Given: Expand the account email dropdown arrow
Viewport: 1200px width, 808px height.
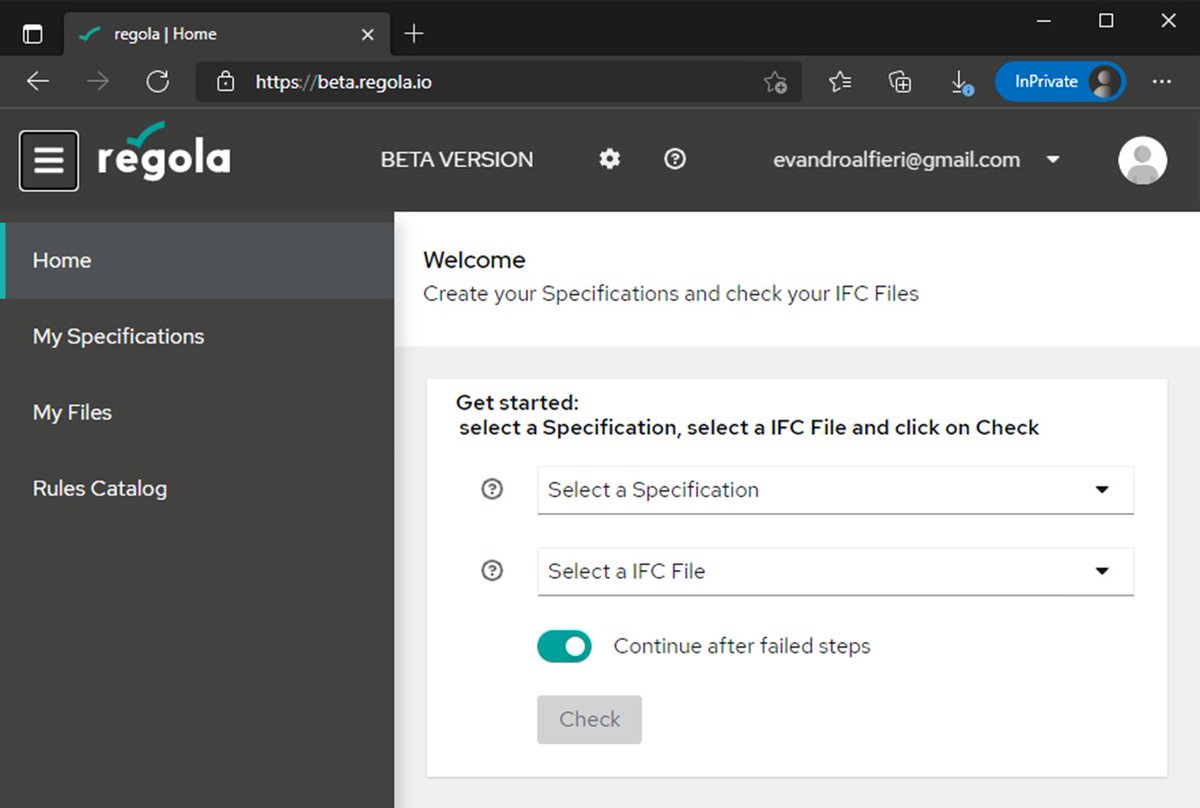Looking at the screenshot, I should (1053, 160).
